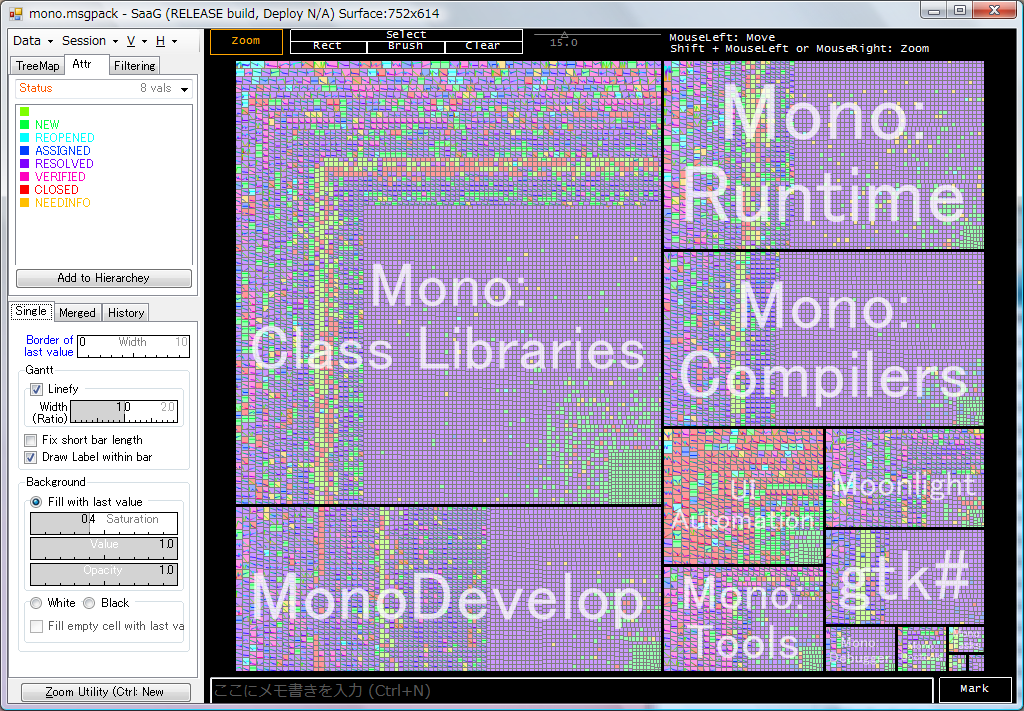Minimize the SaaG window
1024x711 pixels.
pos(935,10)
